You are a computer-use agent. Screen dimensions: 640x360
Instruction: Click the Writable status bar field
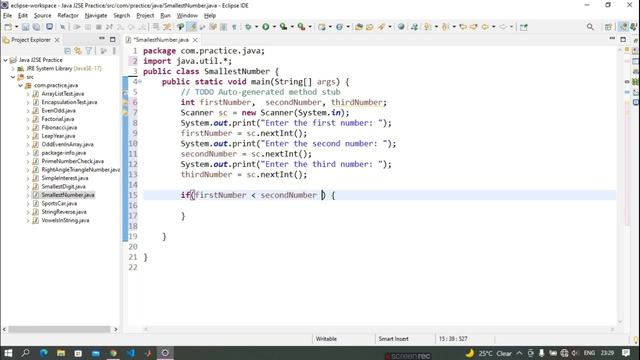pos(326,339)
